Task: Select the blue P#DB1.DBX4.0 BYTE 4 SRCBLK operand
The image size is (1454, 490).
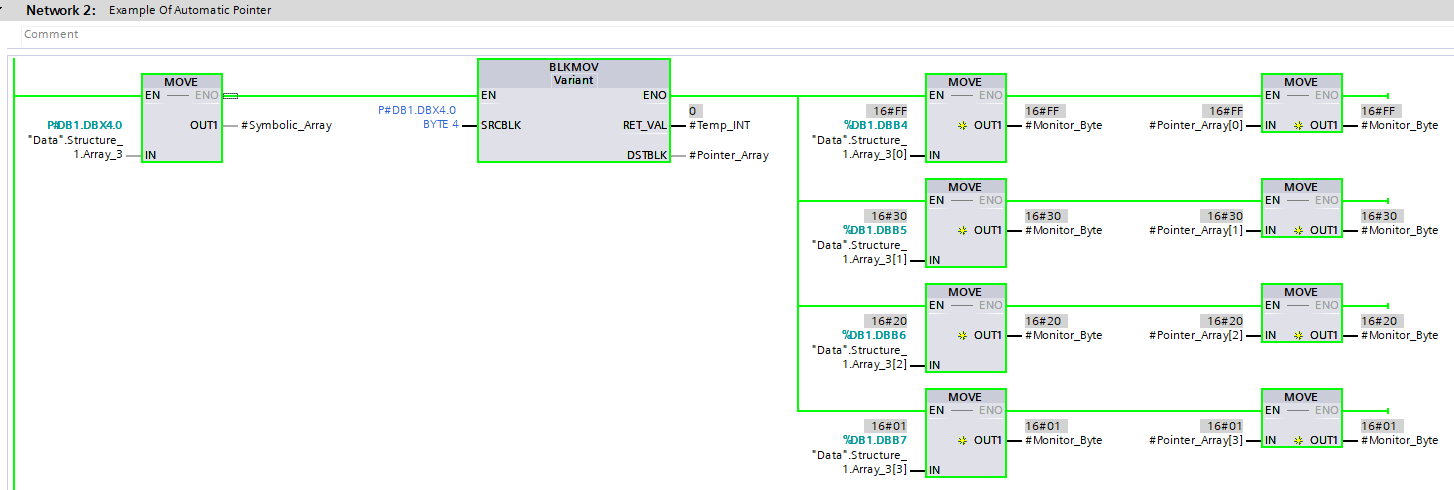Action: click(x=416, y=117)
